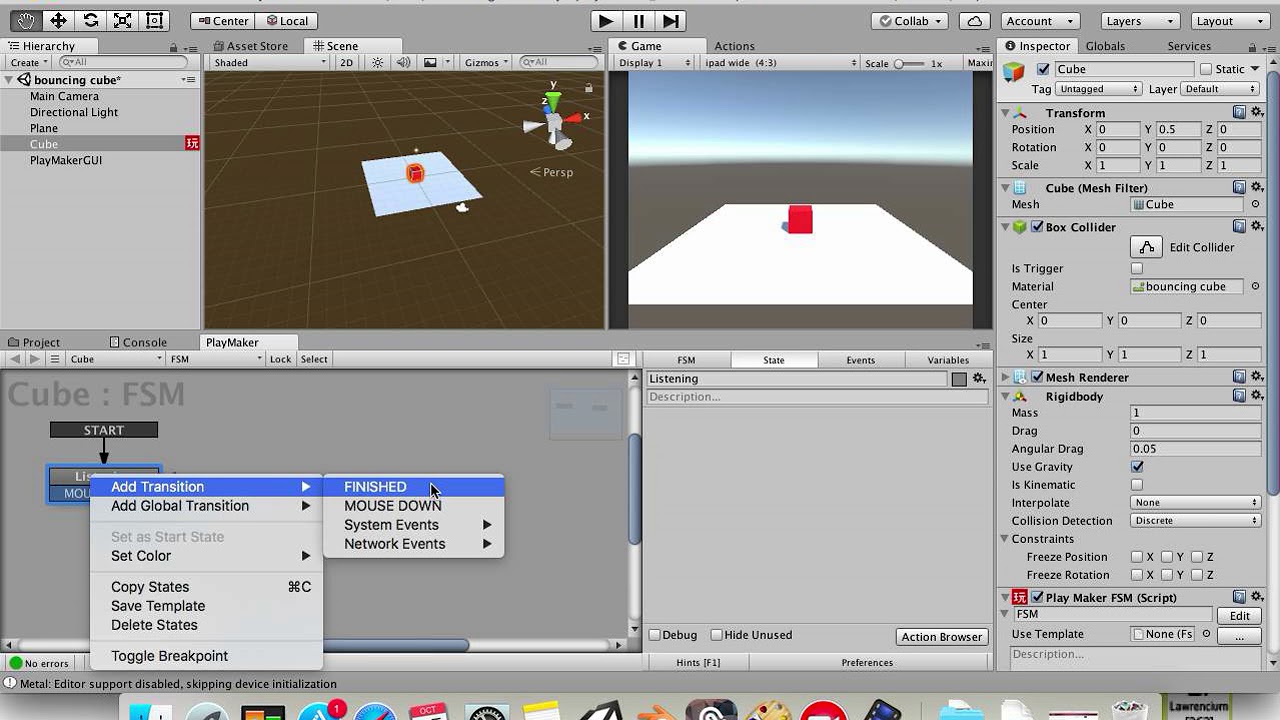Click the Edit Collider icon button
This screenshot has width=1280, height=720.
(x=1147, y=247)
